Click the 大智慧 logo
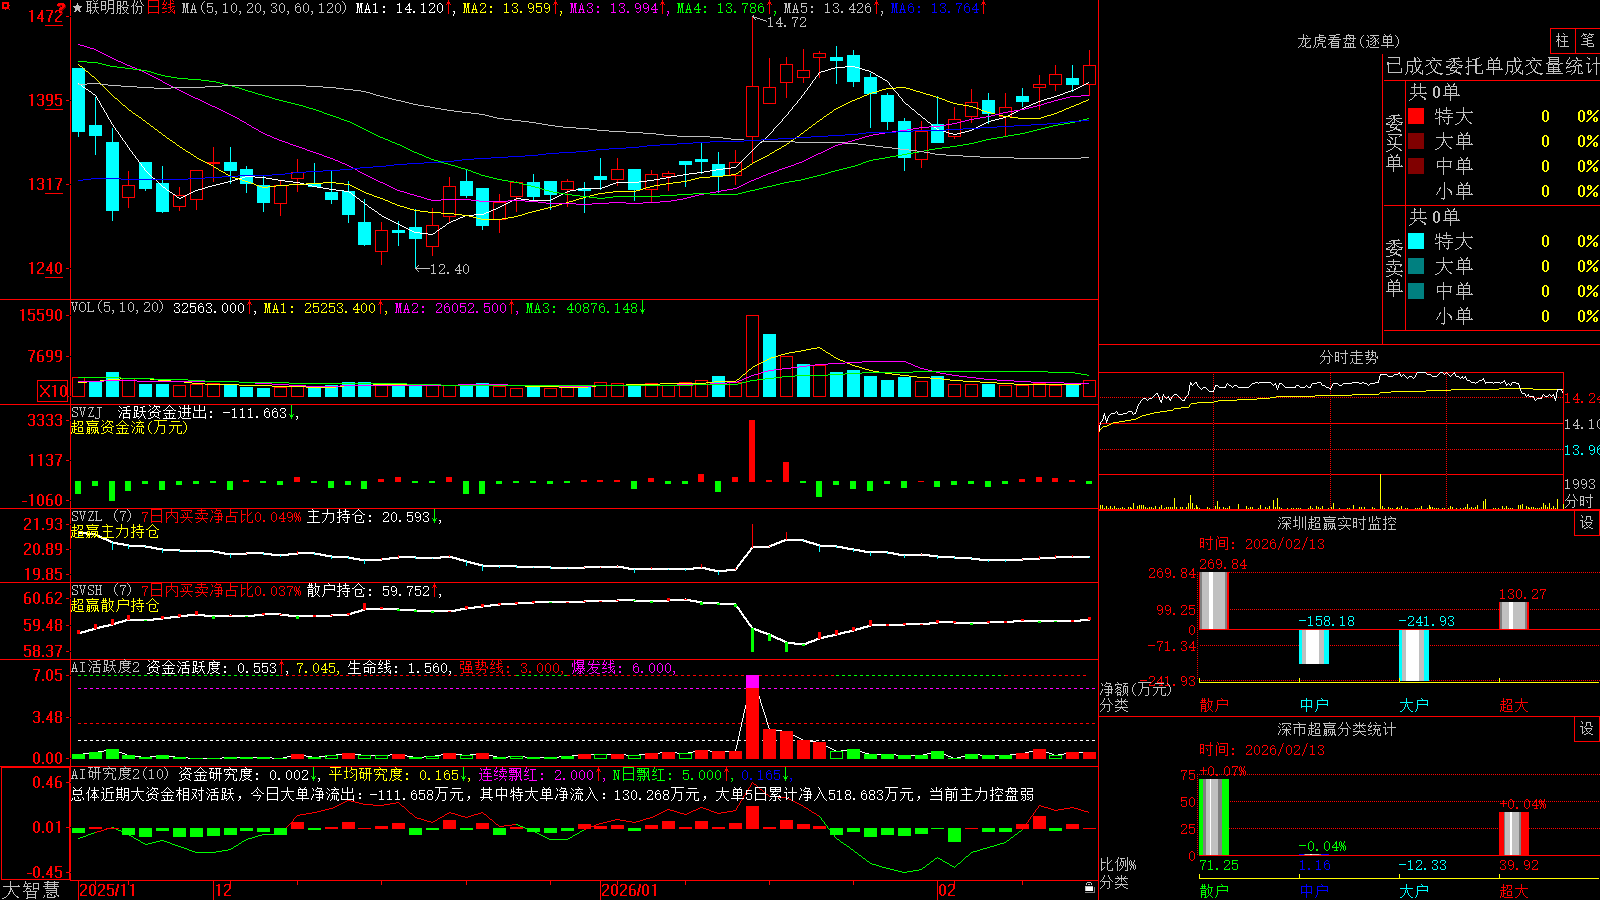 click(x=31, y=890)
